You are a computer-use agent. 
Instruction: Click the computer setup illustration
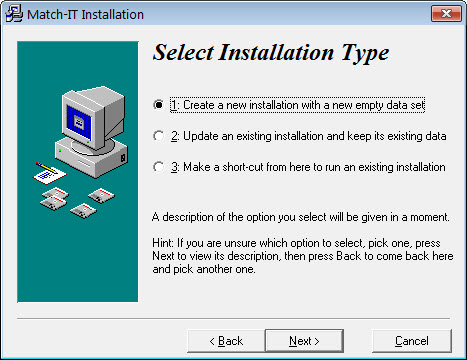pyautogui.click(x=78, y=172)
